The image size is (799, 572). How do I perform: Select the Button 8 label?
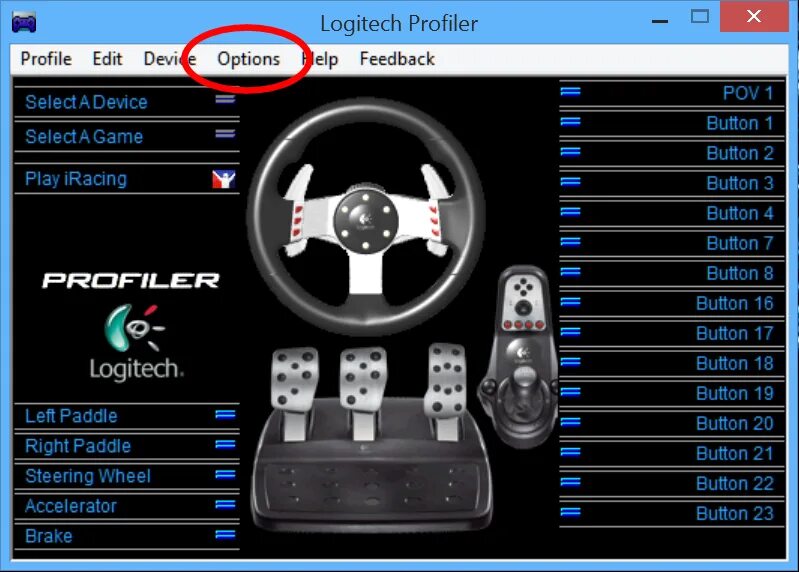740,274
